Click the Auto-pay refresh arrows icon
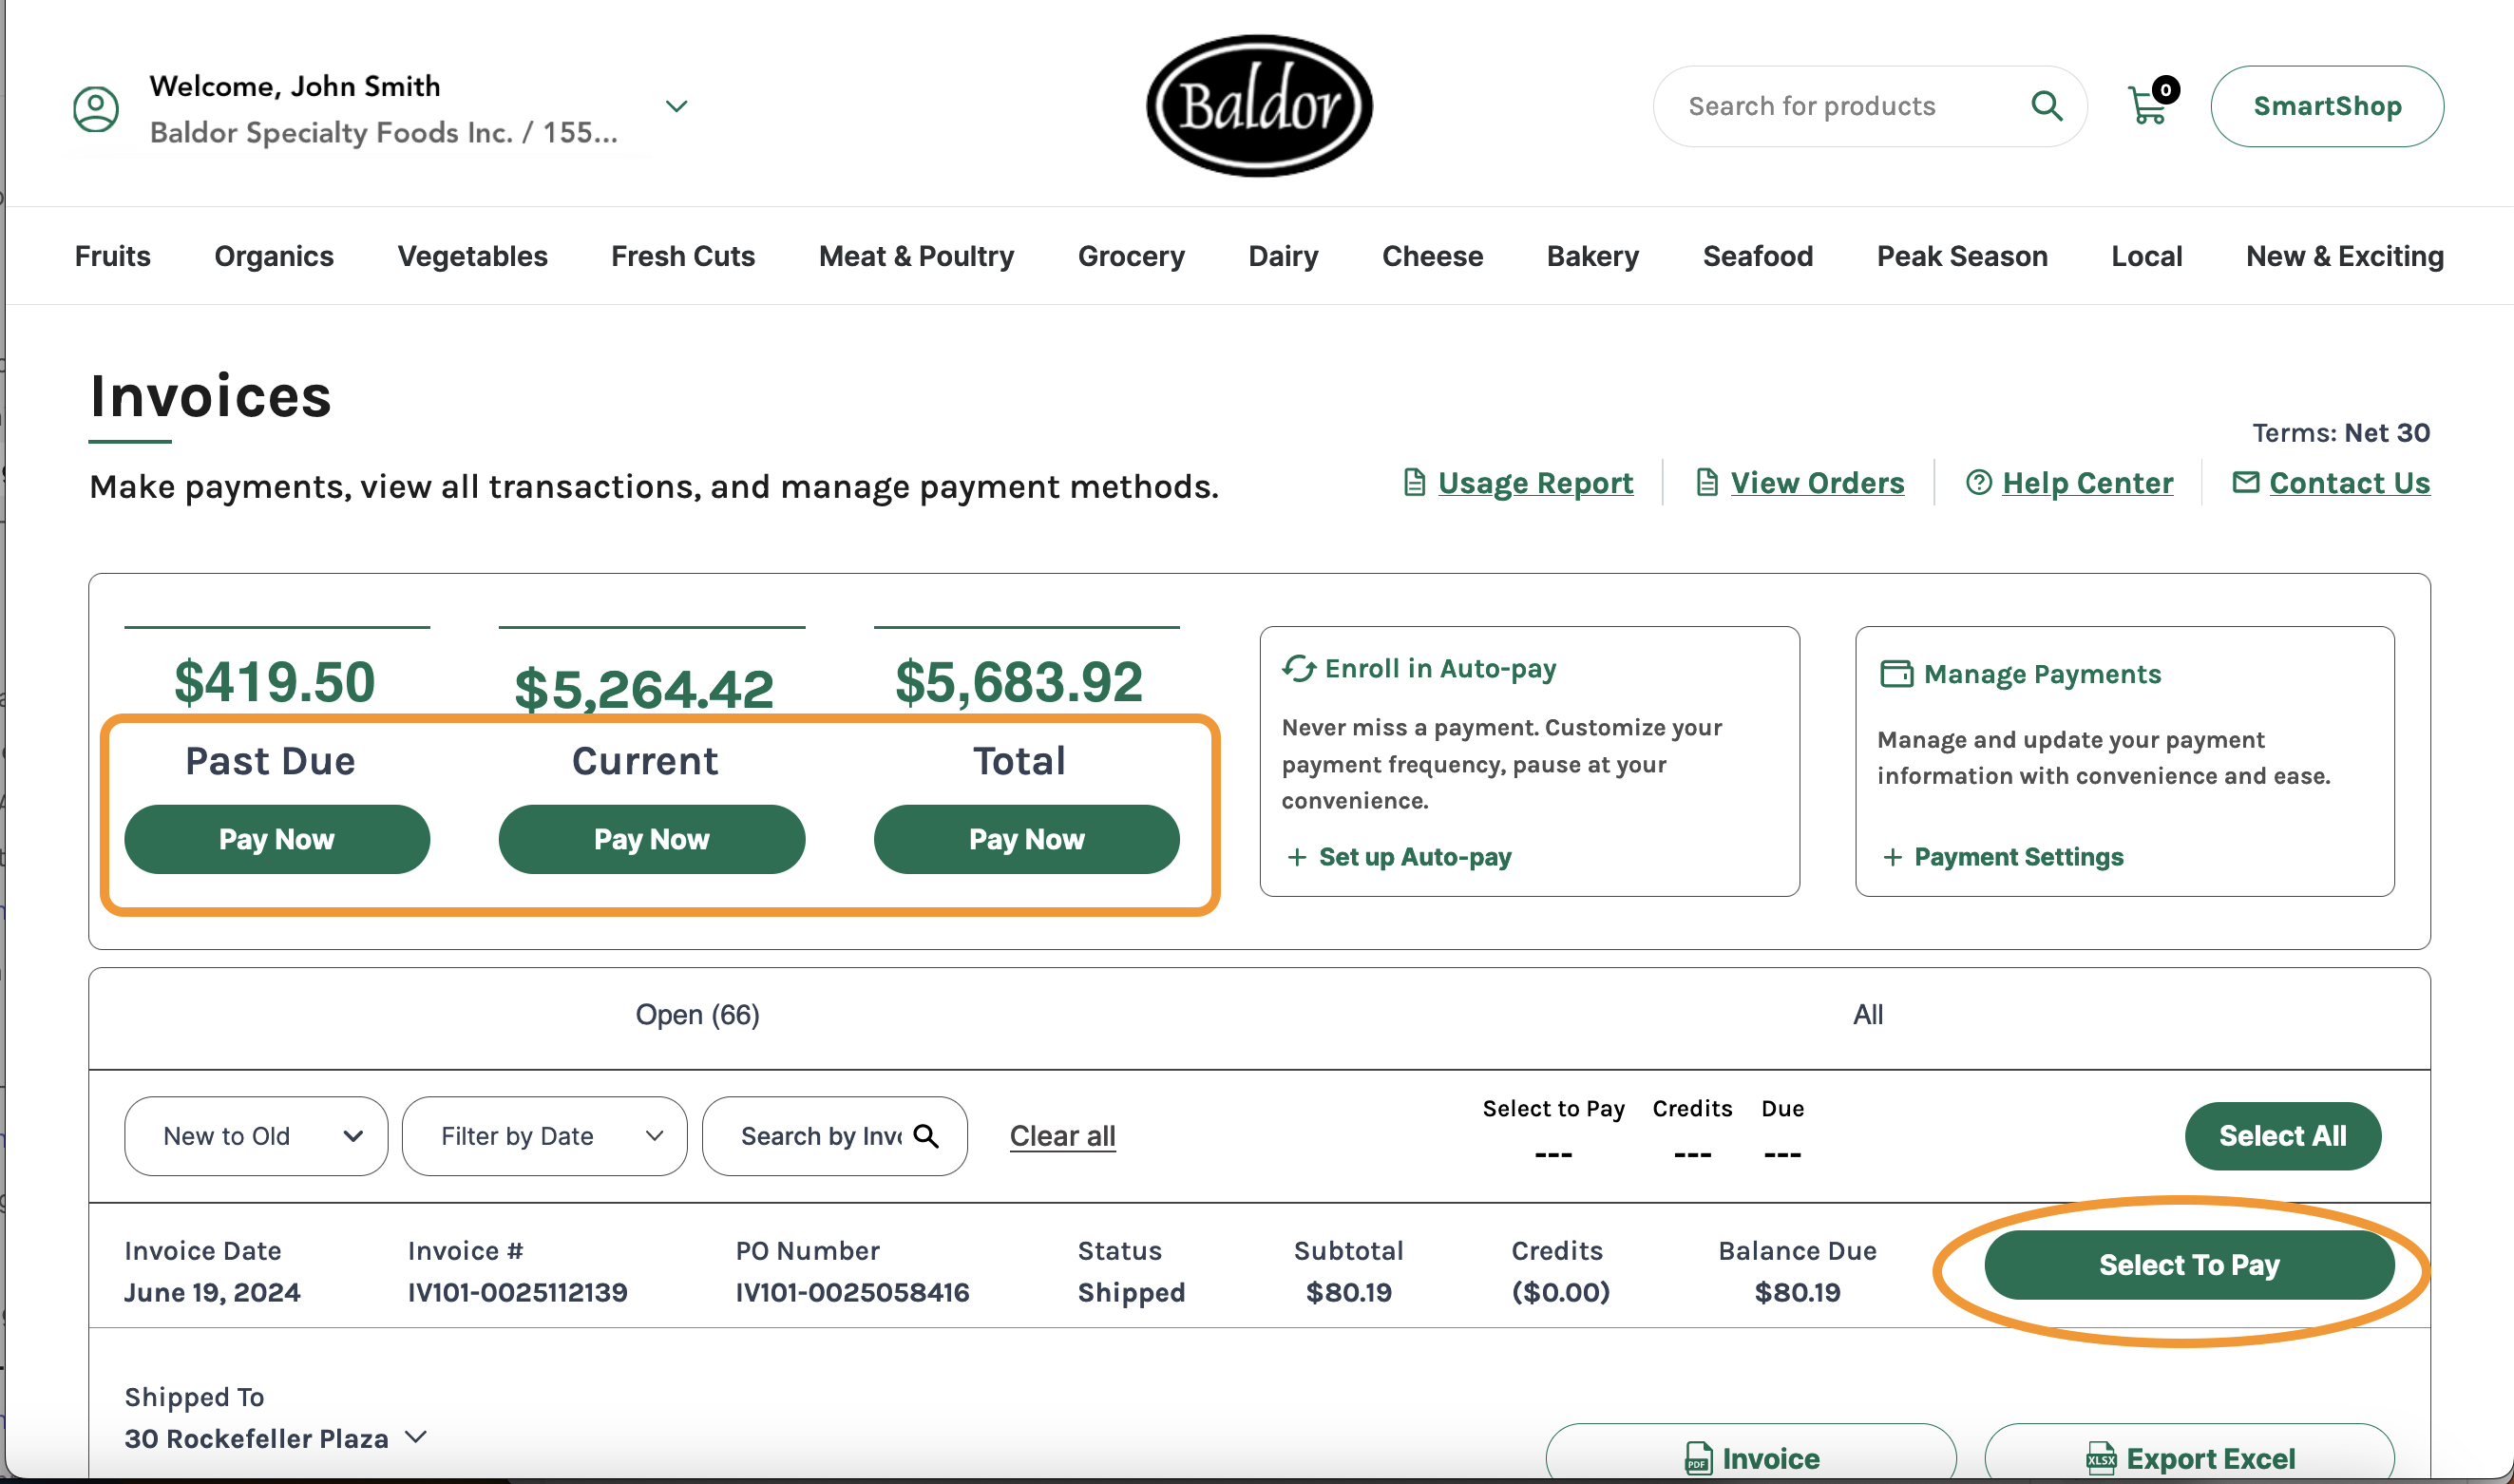Viewport: 2514px width, 1484px height. click(x=1298, y=668)
